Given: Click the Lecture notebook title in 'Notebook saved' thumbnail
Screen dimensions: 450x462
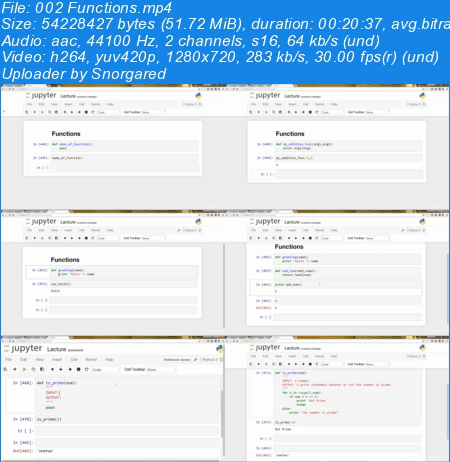Looking at the screenshot, I should click(56, 349).
